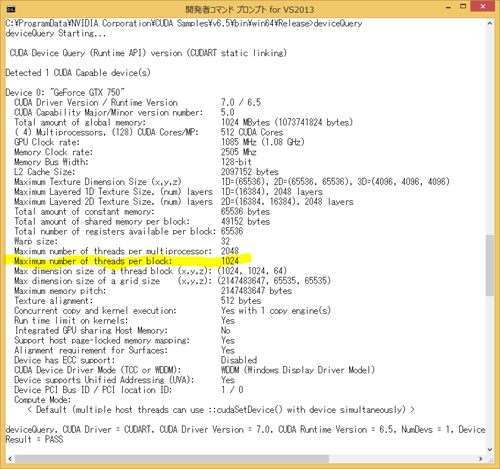
Task: Click the horizontal scrollbar thumb
Action: 172,459
